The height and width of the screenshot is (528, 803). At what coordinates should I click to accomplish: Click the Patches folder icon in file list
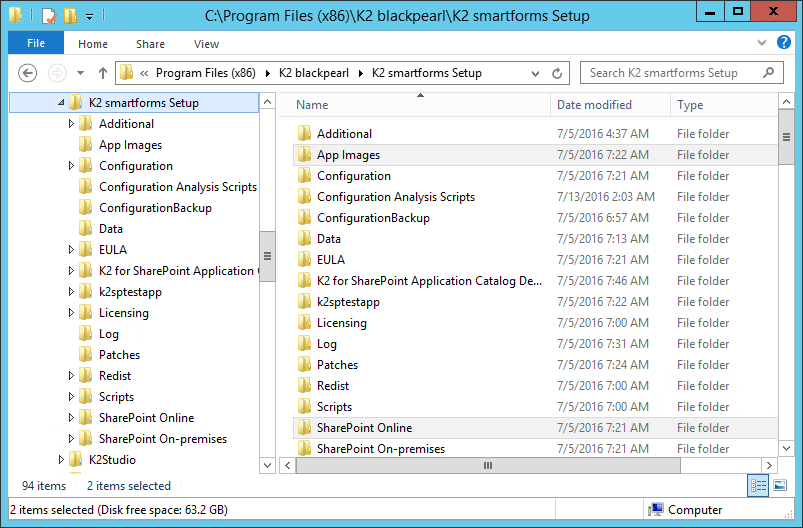(305, 365)
